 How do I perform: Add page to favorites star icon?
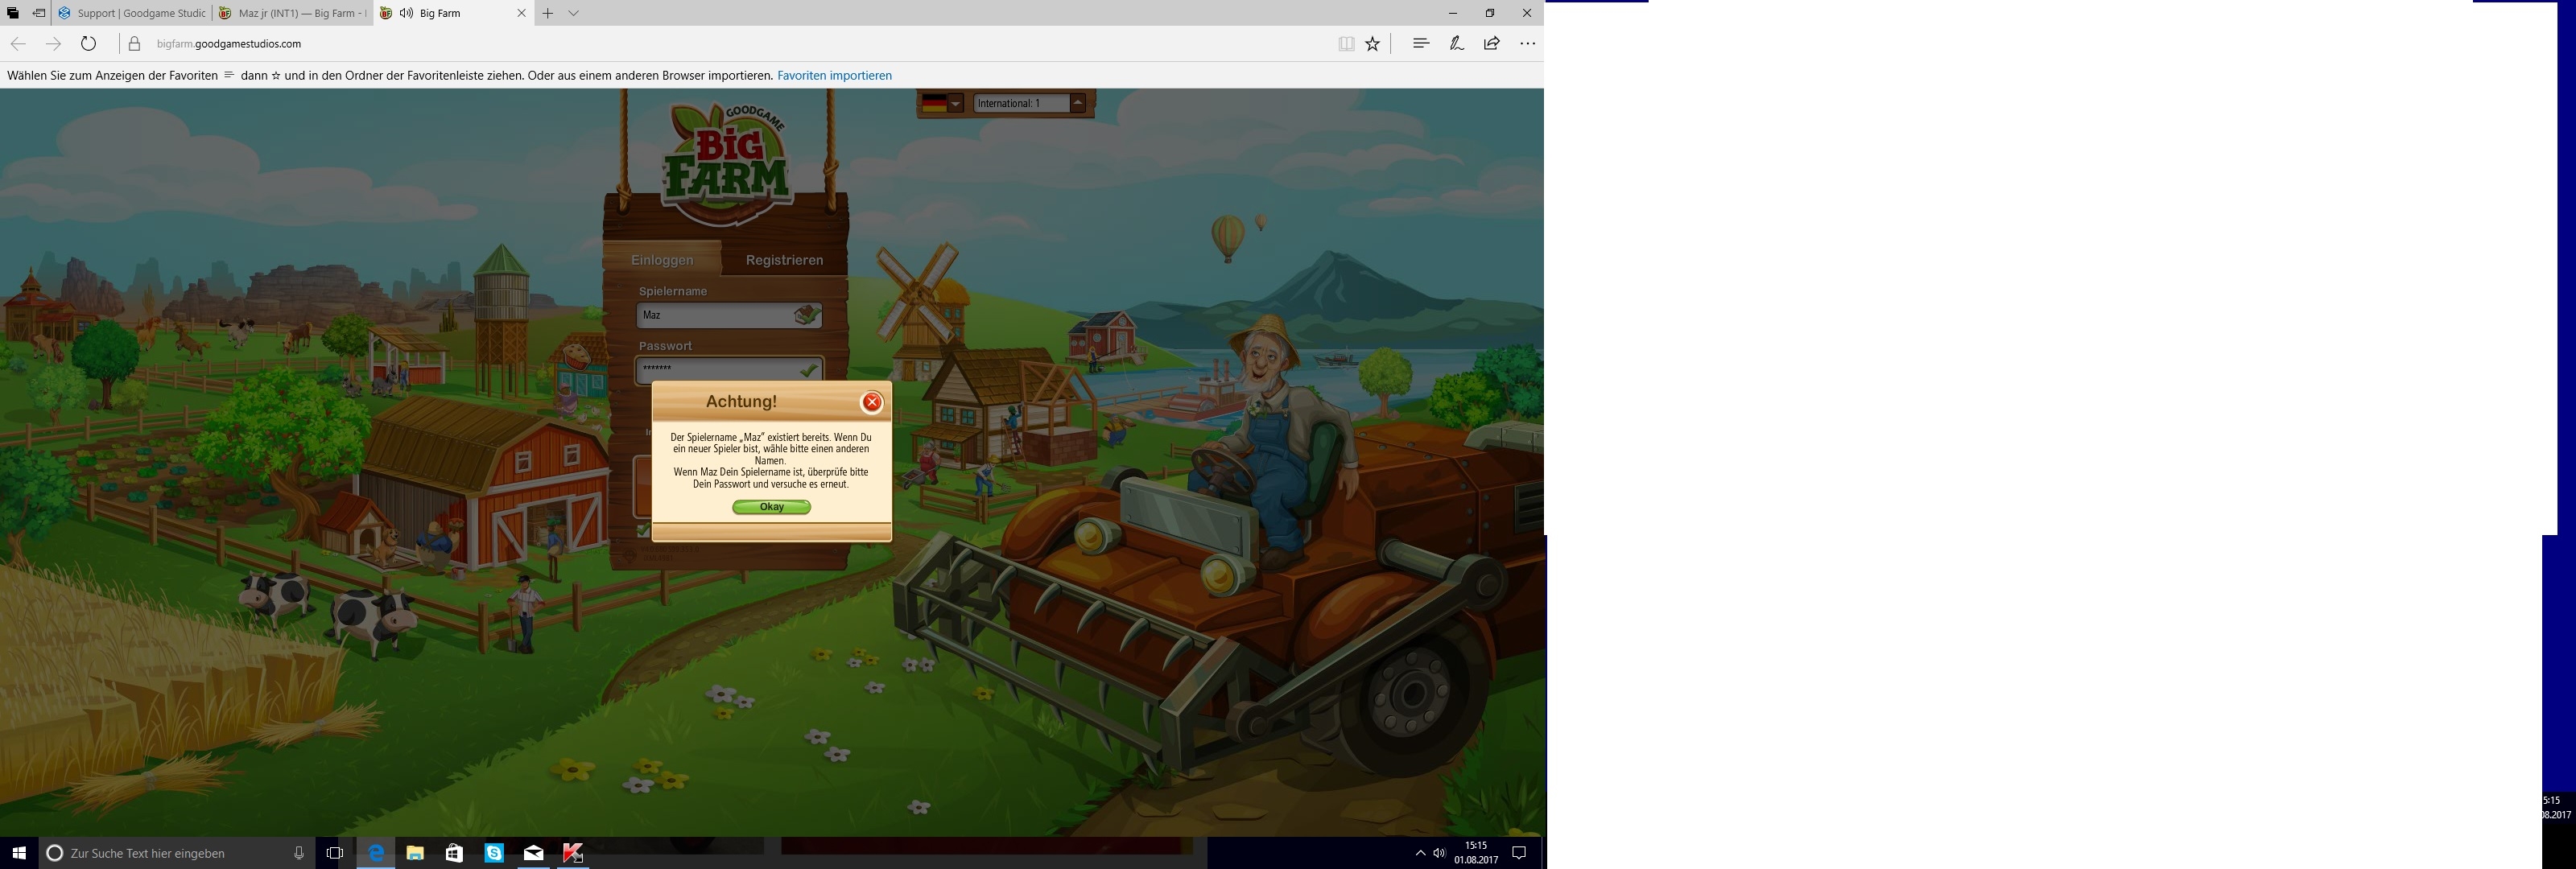(x=1373, y=43)
